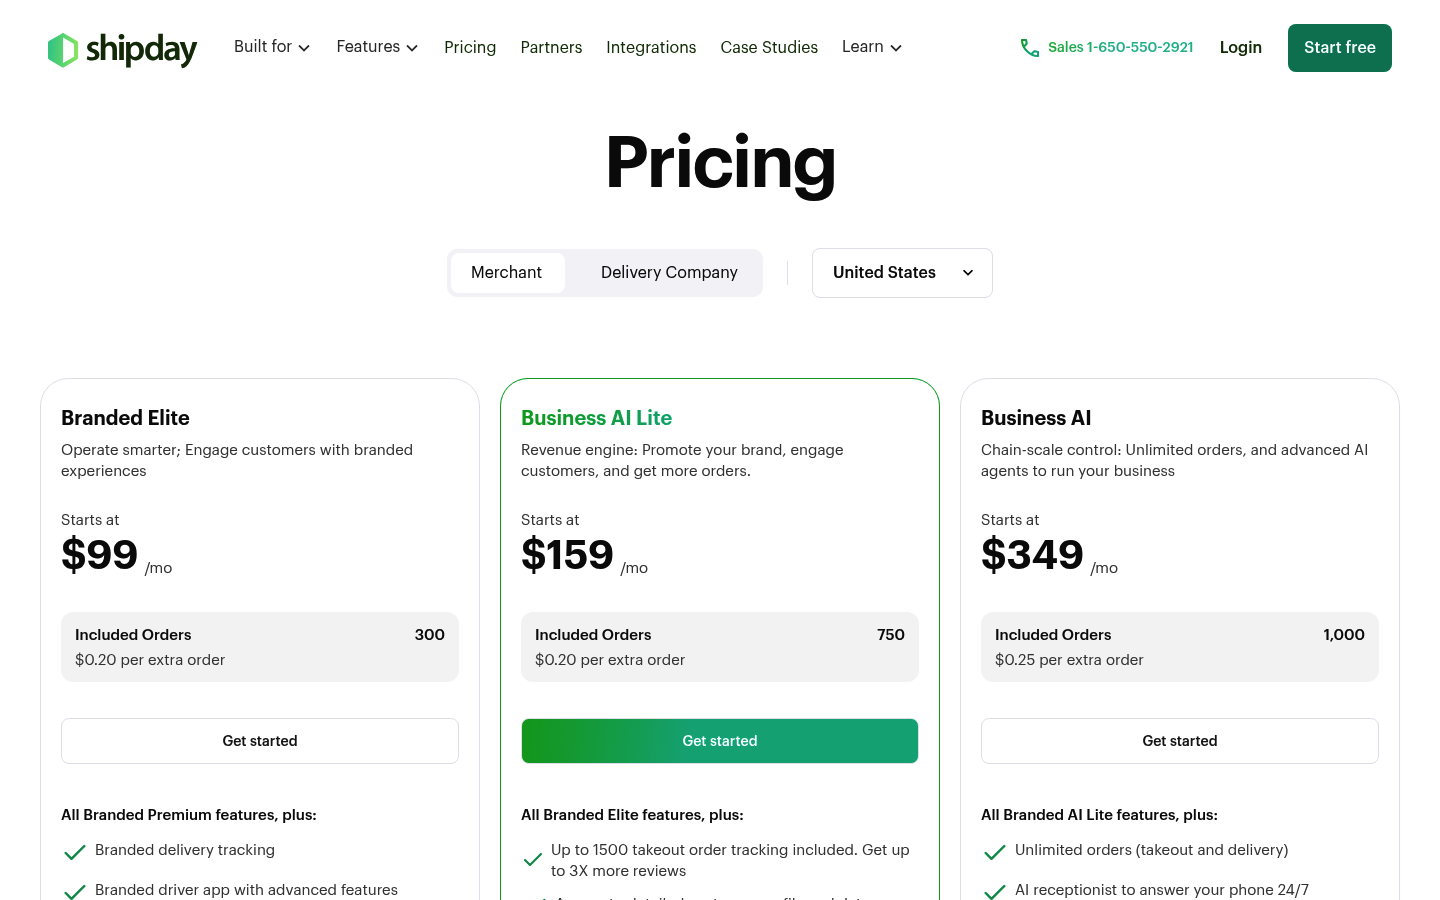The image size is (1440, 900).
Task: Click checkmark next to Branded driver app
Action: pyautogui.click(x=74, y=891)
